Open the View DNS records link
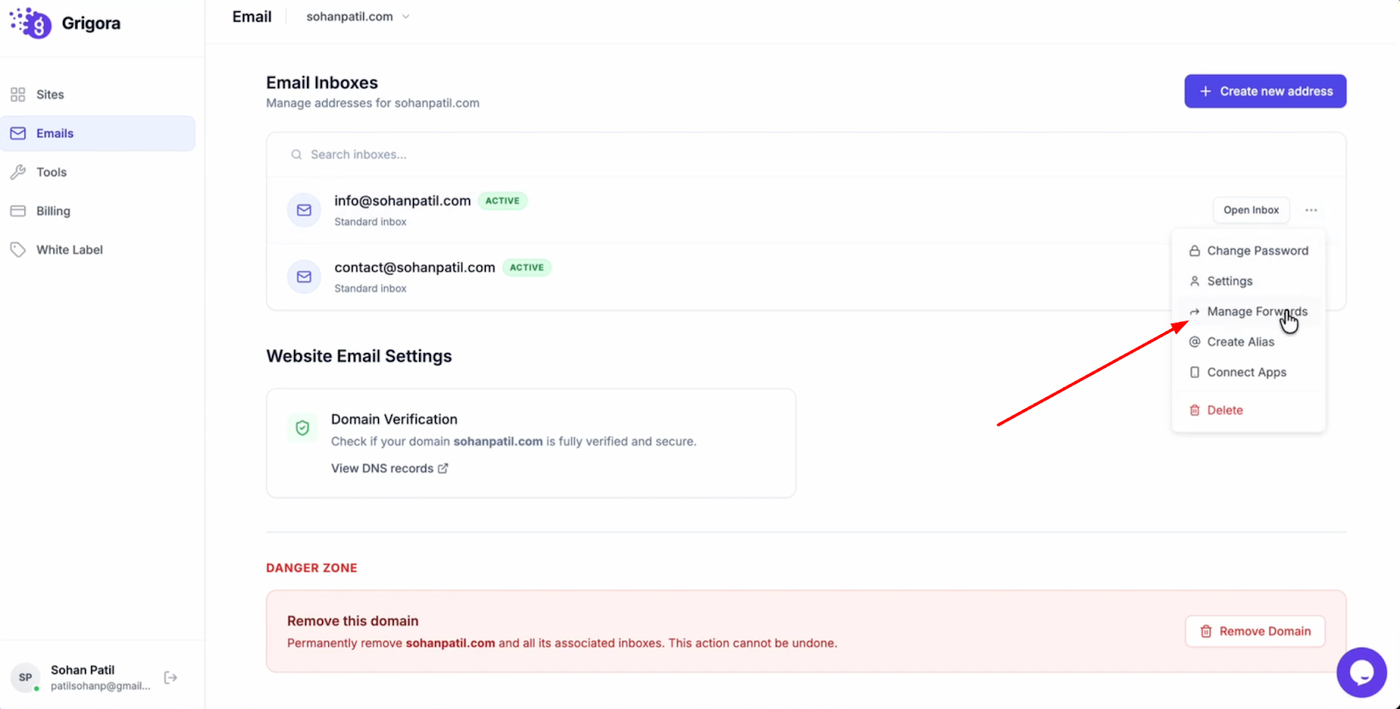The width and height of the screenshot is (1400, 709). [389, 468]
